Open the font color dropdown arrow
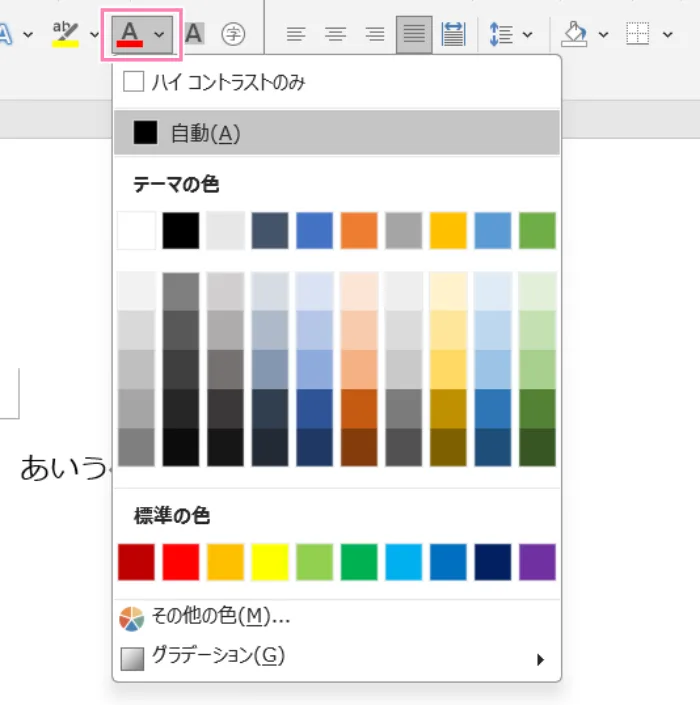 pos(160,34)
